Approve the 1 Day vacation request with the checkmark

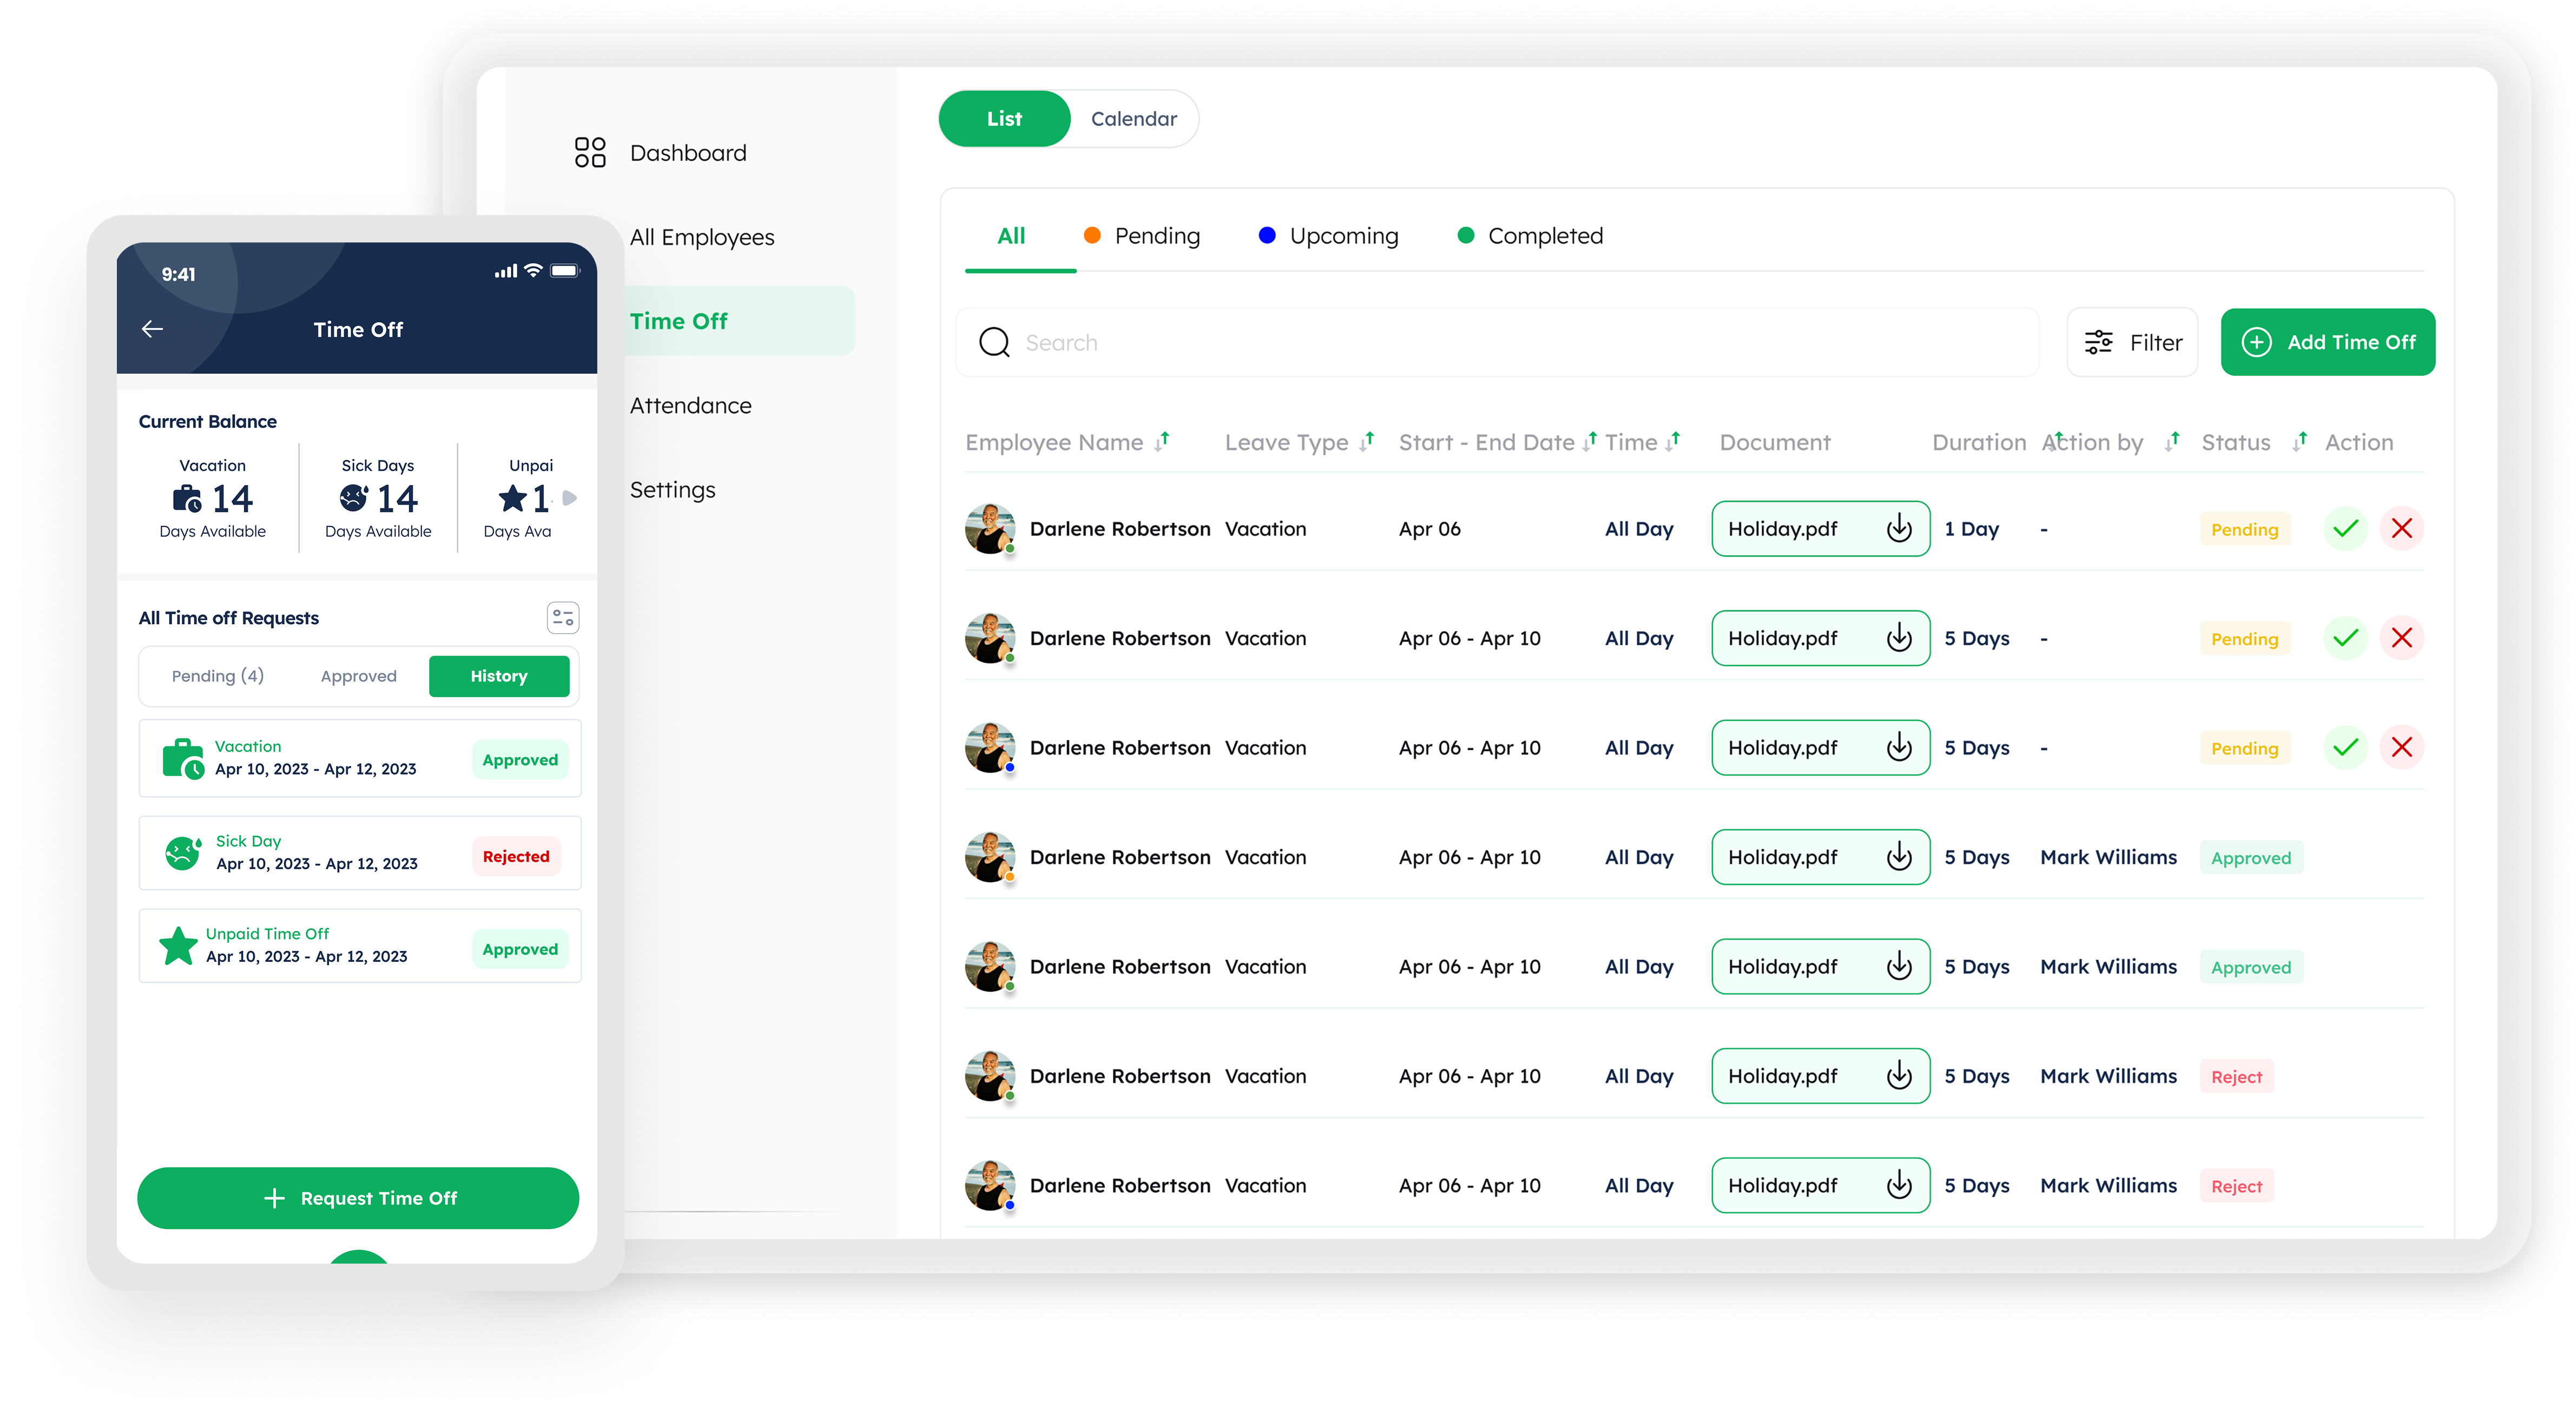[2345, 529]
